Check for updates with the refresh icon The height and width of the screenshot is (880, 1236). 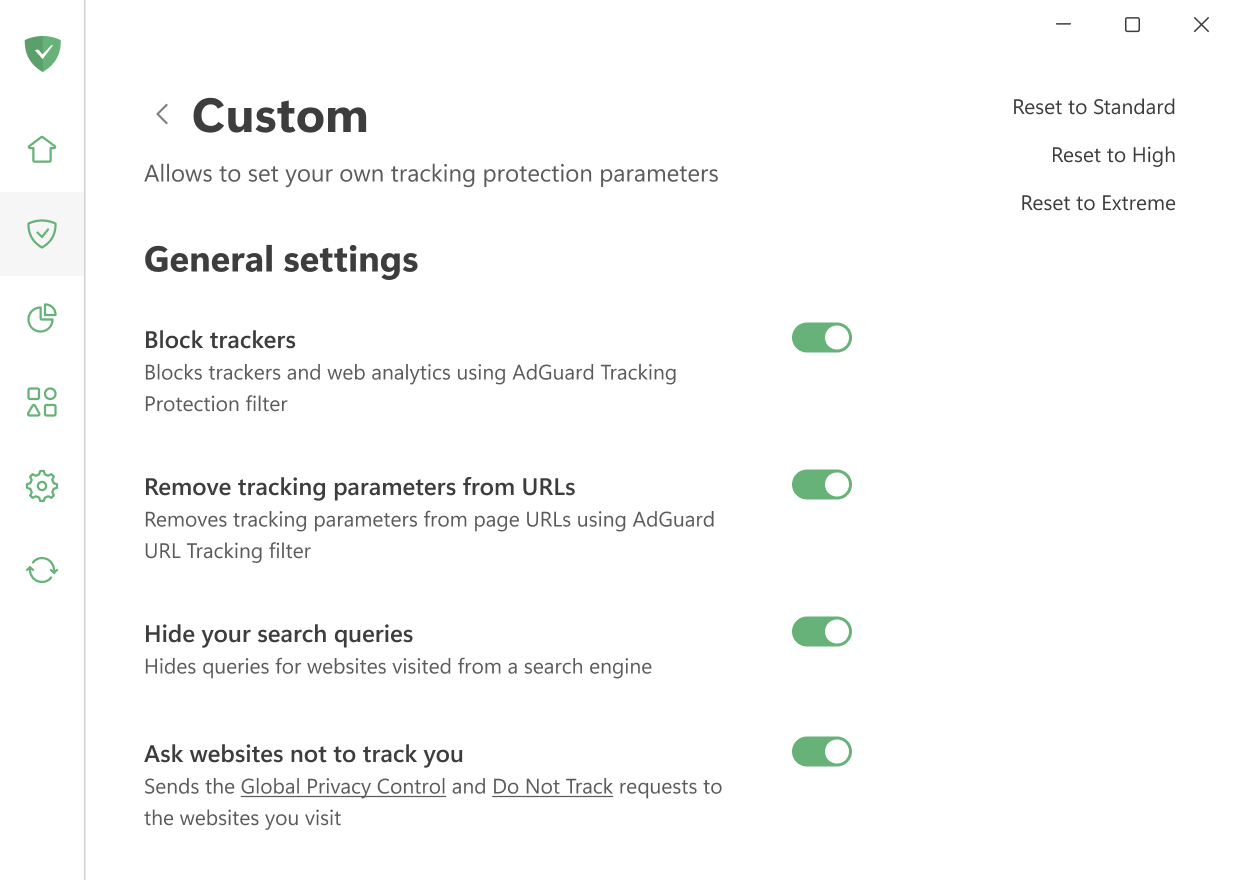click(x=42, y=569)
